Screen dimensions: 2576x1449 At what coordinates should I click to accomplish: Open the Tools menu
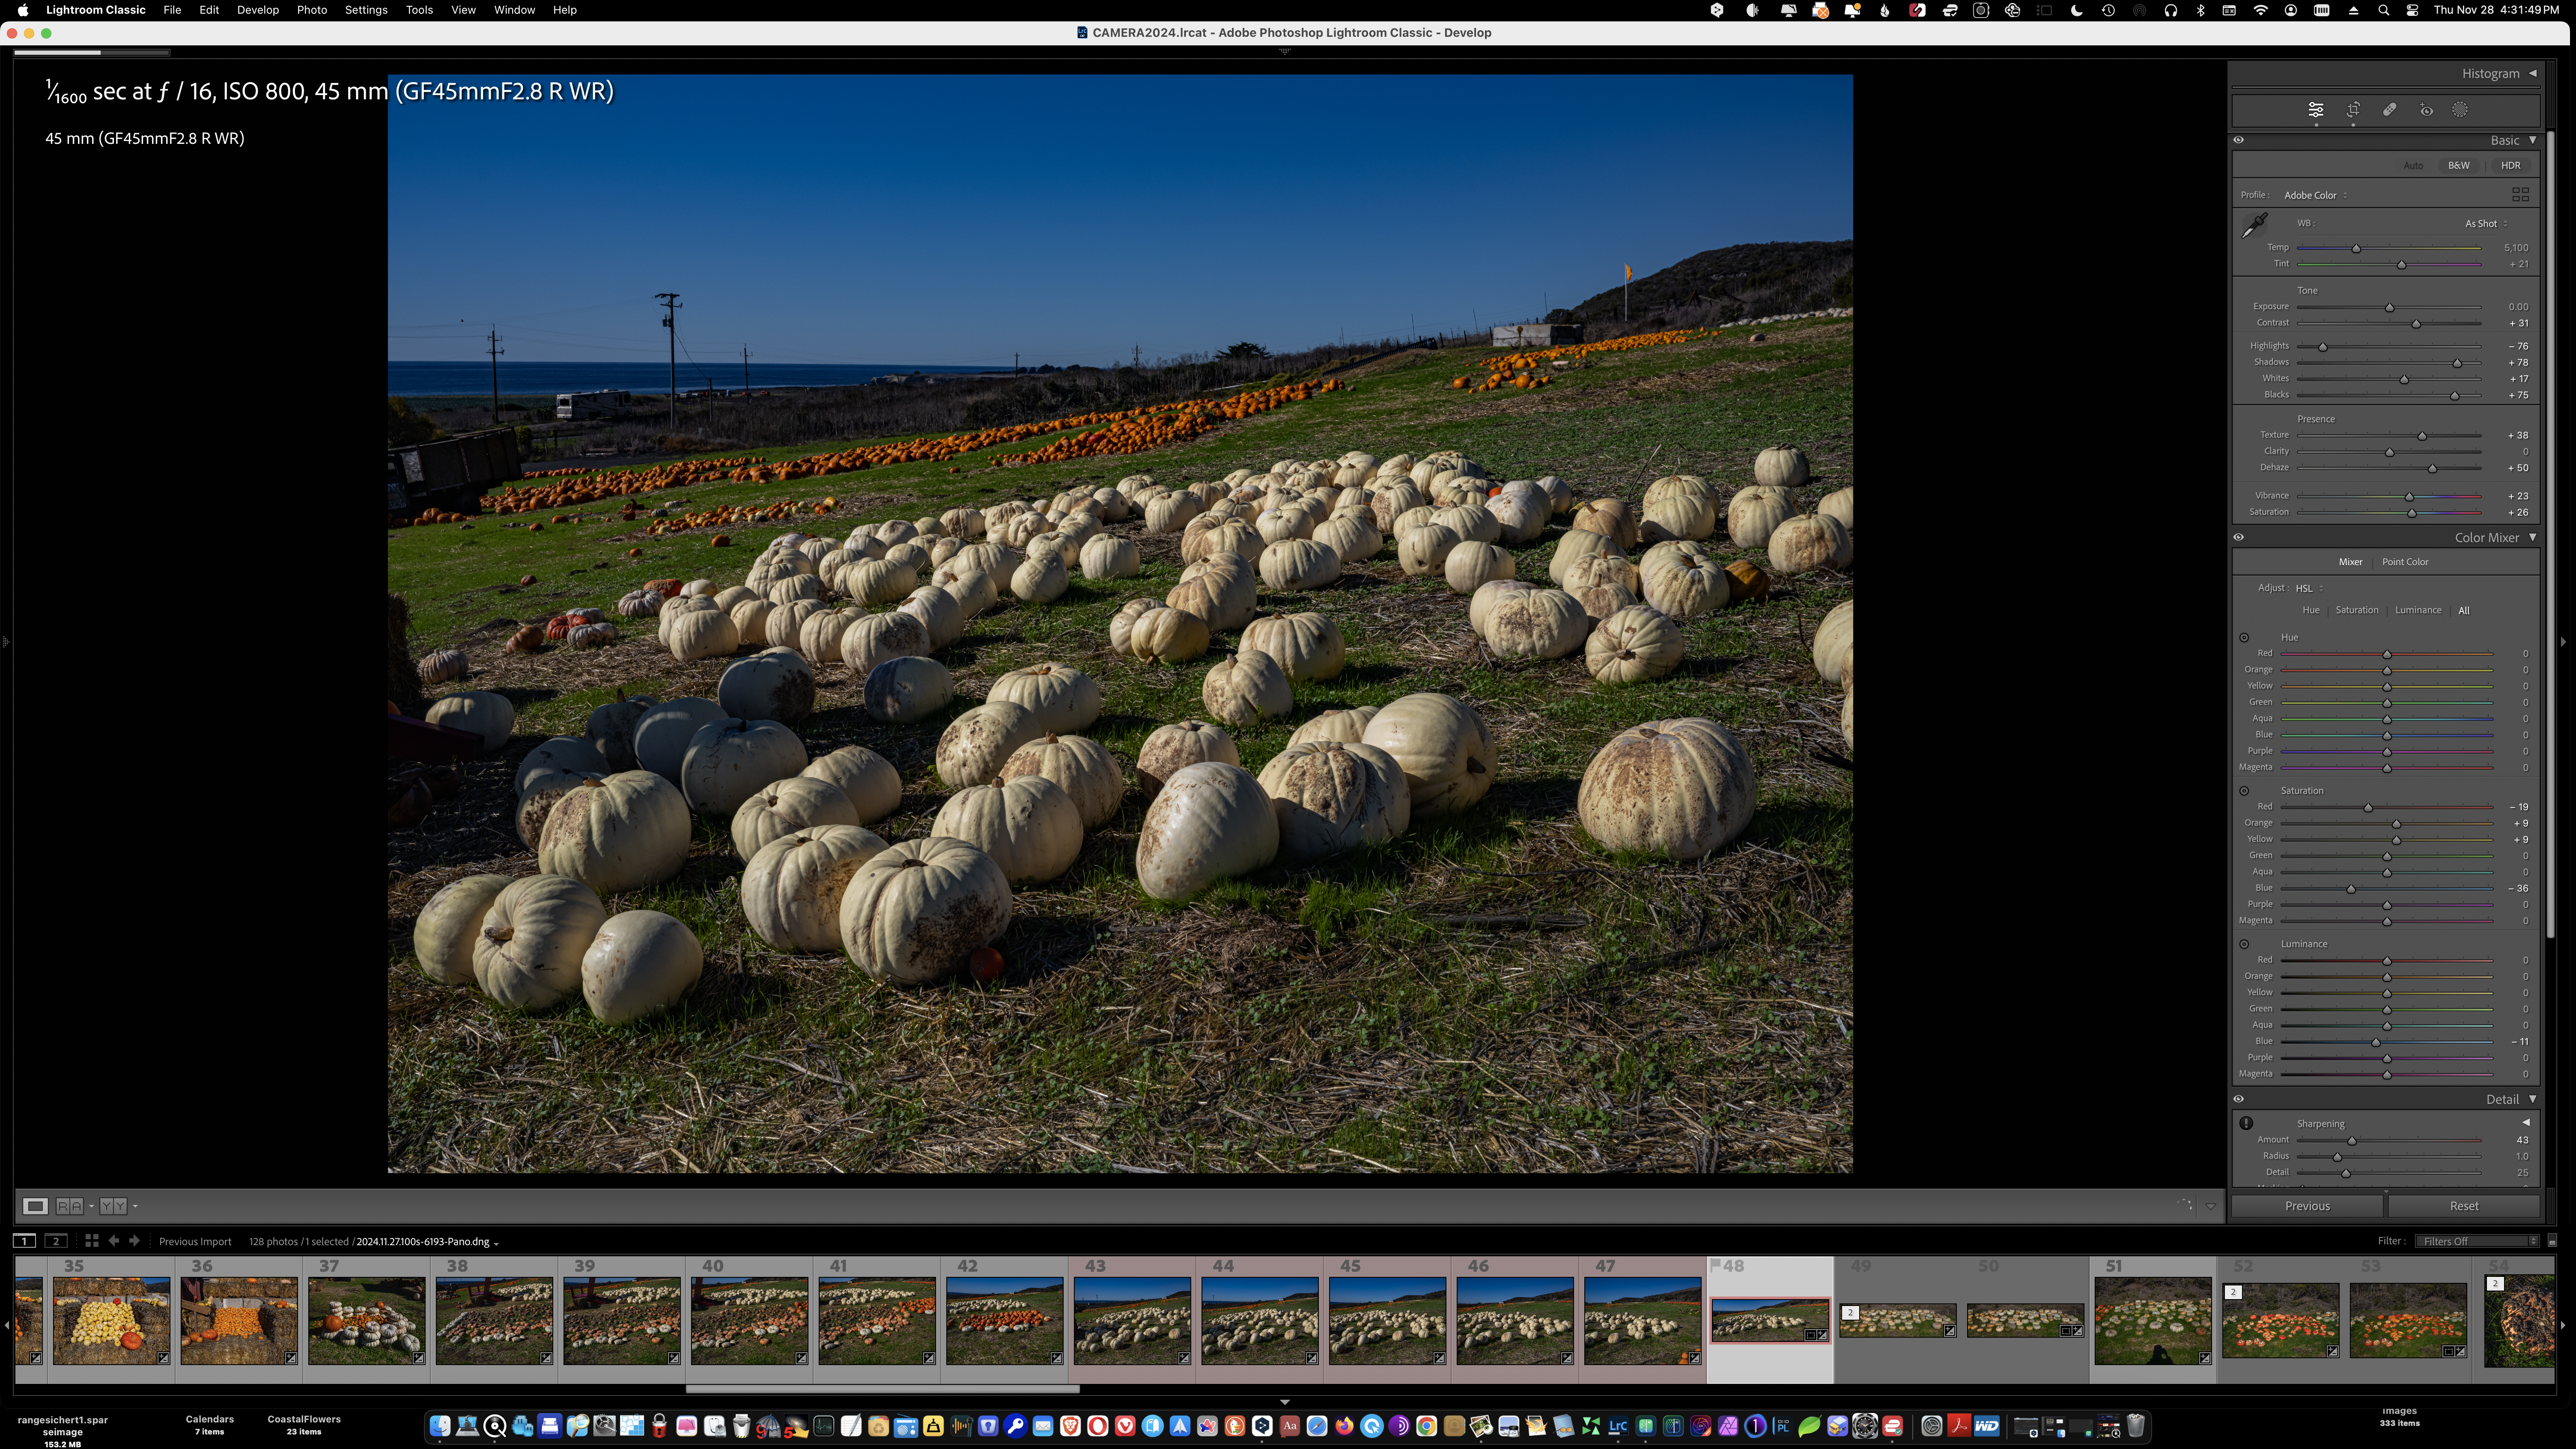(x=419, y=10)
